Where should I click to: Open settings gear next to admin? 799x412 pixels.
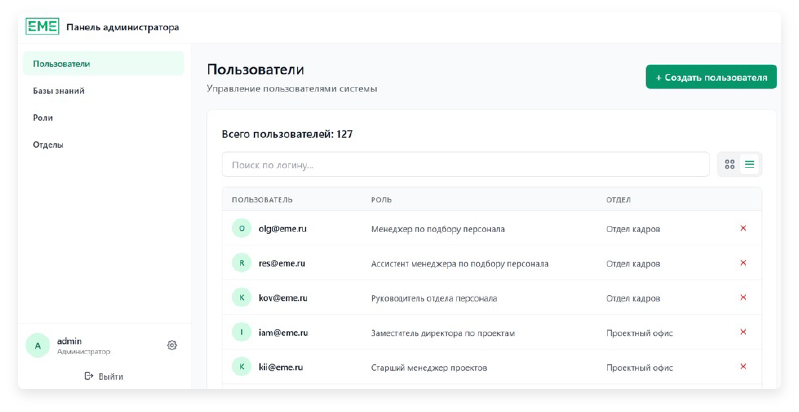click(x=172, y=345)
